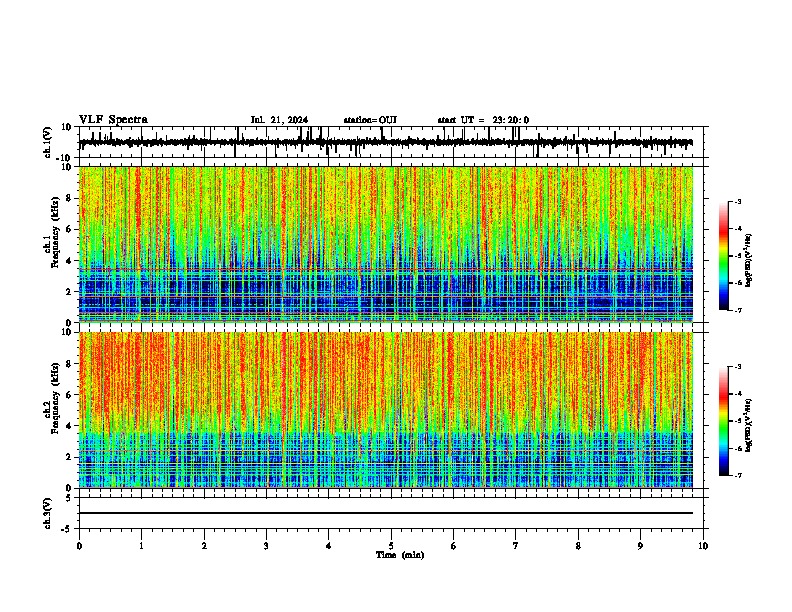Click the "8" frequency tick of ch.1 spectrogram
The image size is (792, 612).
click(69, 198)
